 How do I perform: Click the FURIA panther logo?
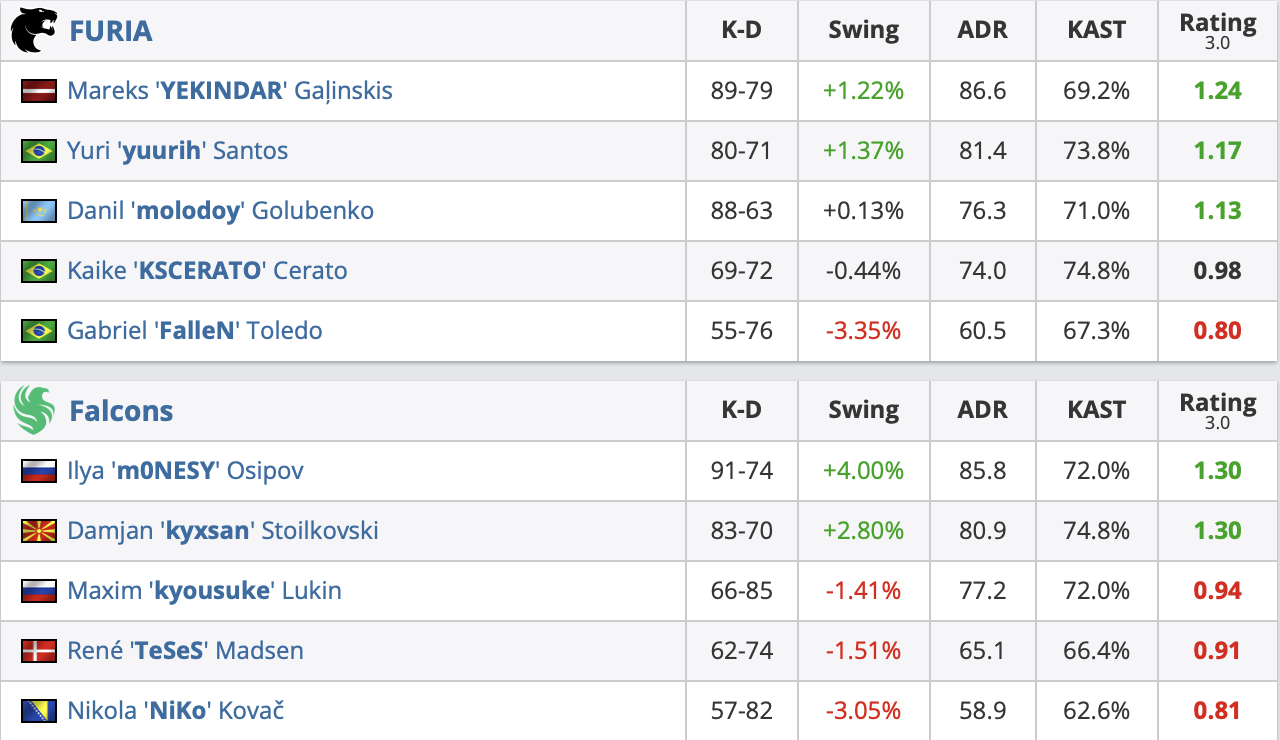[34, 30]
